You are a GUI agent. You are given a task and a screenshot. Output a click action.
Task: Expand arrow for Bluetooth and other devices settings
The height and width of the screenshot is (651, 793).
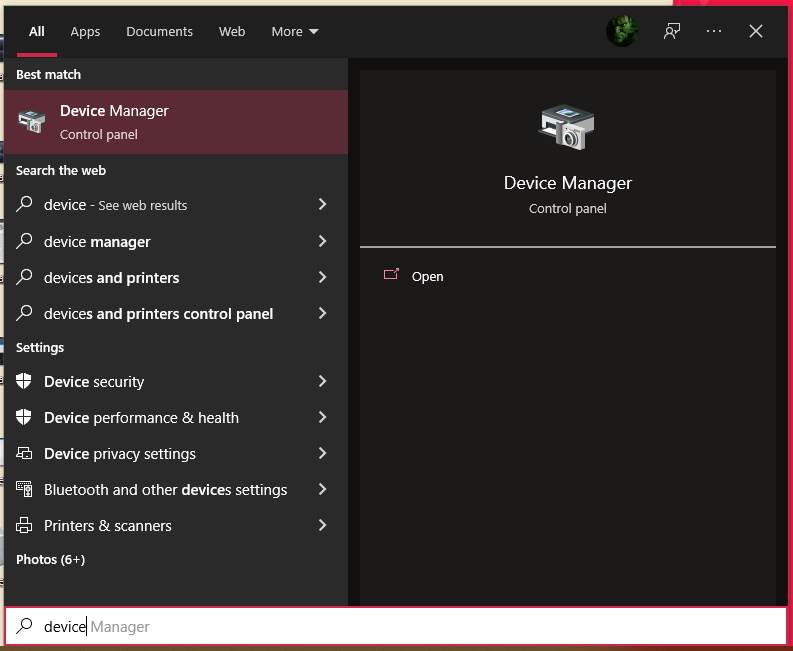(322, 489)
